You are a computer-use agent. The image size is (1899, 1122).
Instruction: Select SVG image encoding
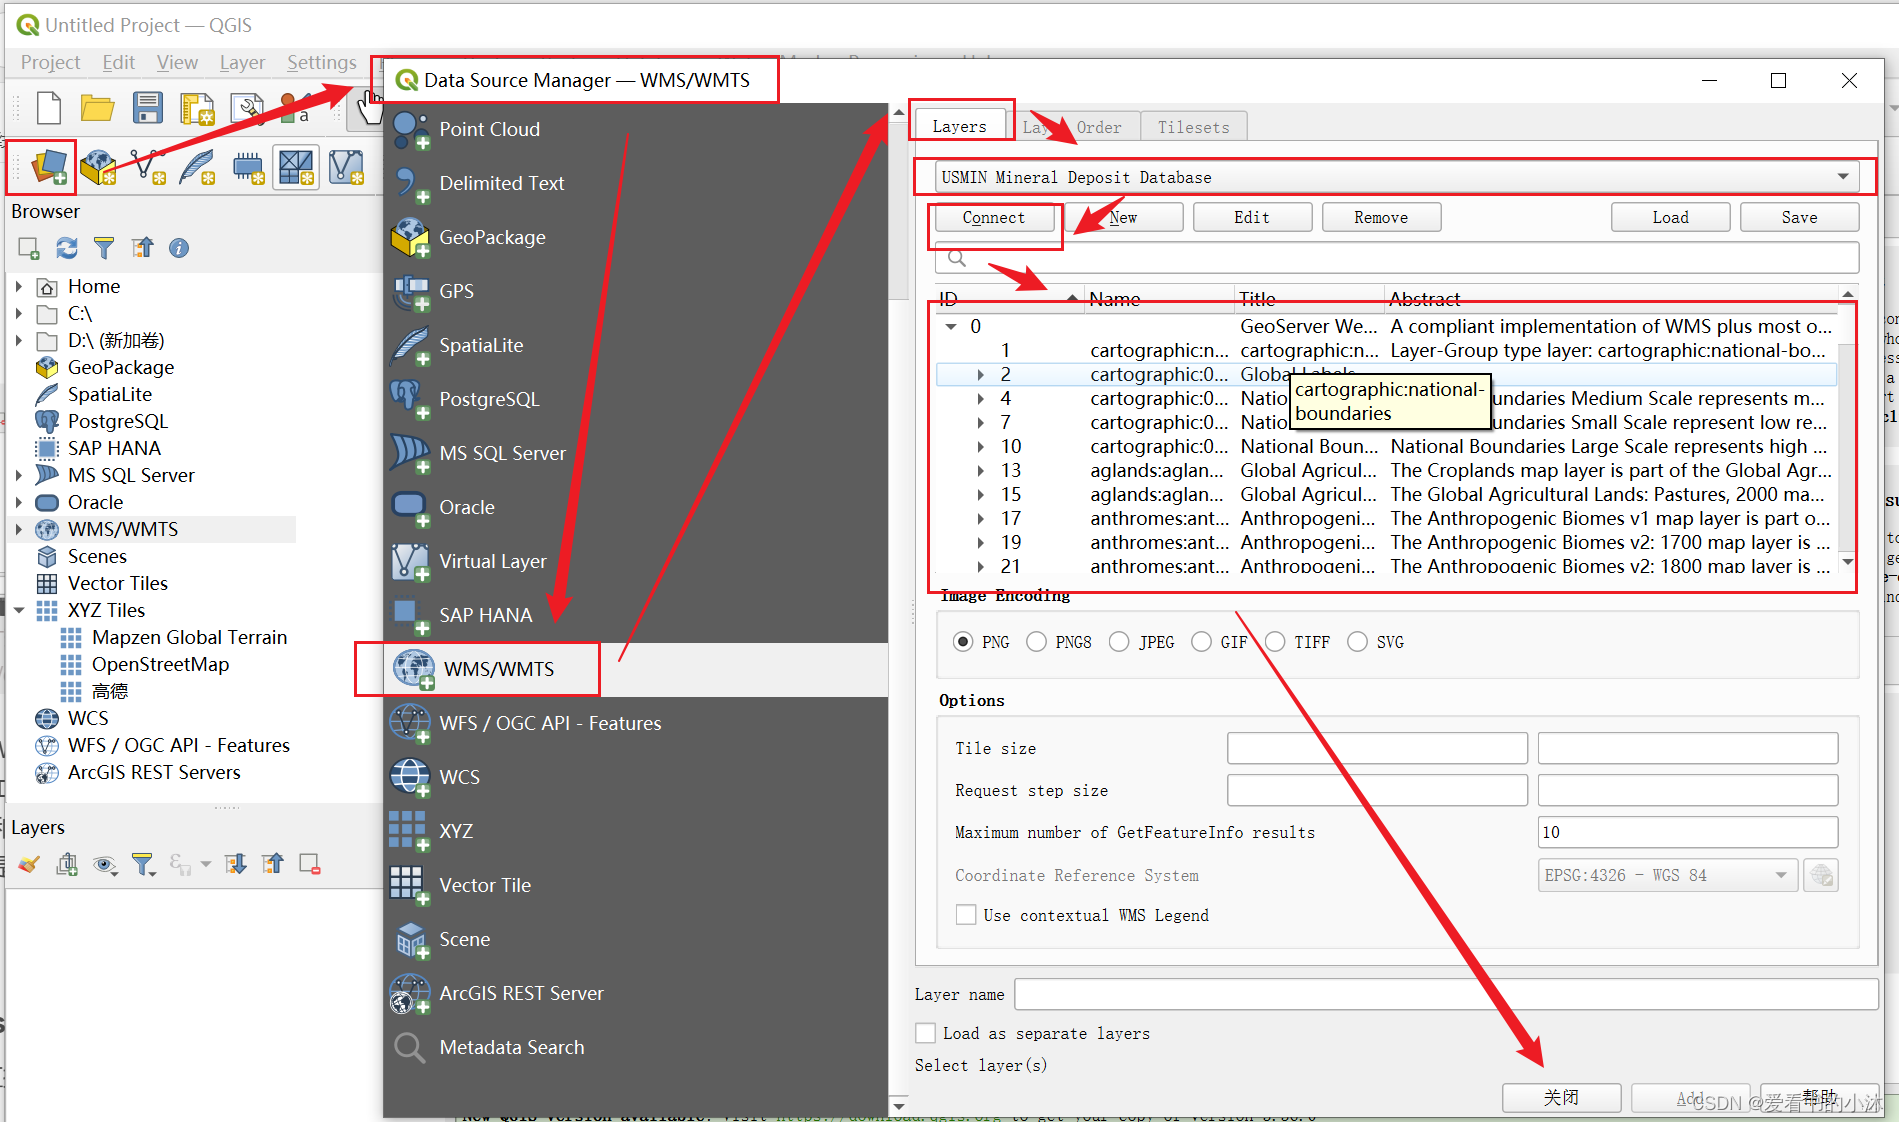[1357, 642]
